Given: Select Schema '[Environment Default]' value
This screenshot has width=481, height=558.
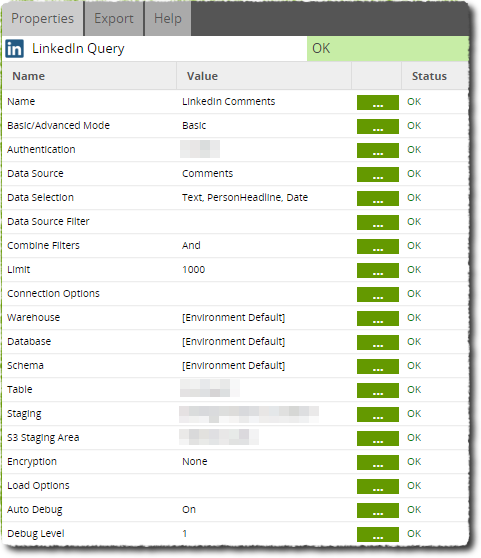Looking at the screenshot, I should 233,365.
